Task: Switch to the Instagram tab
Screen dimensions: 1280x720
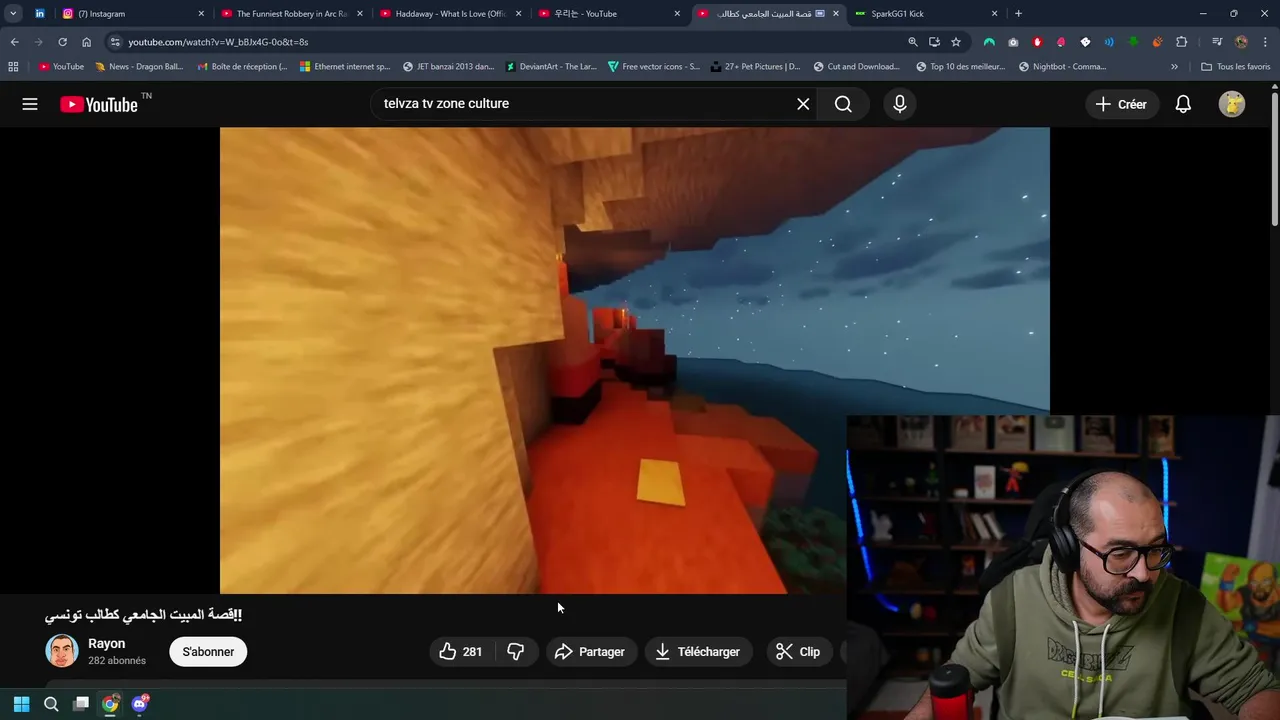Action: click(x=132, y=14)
